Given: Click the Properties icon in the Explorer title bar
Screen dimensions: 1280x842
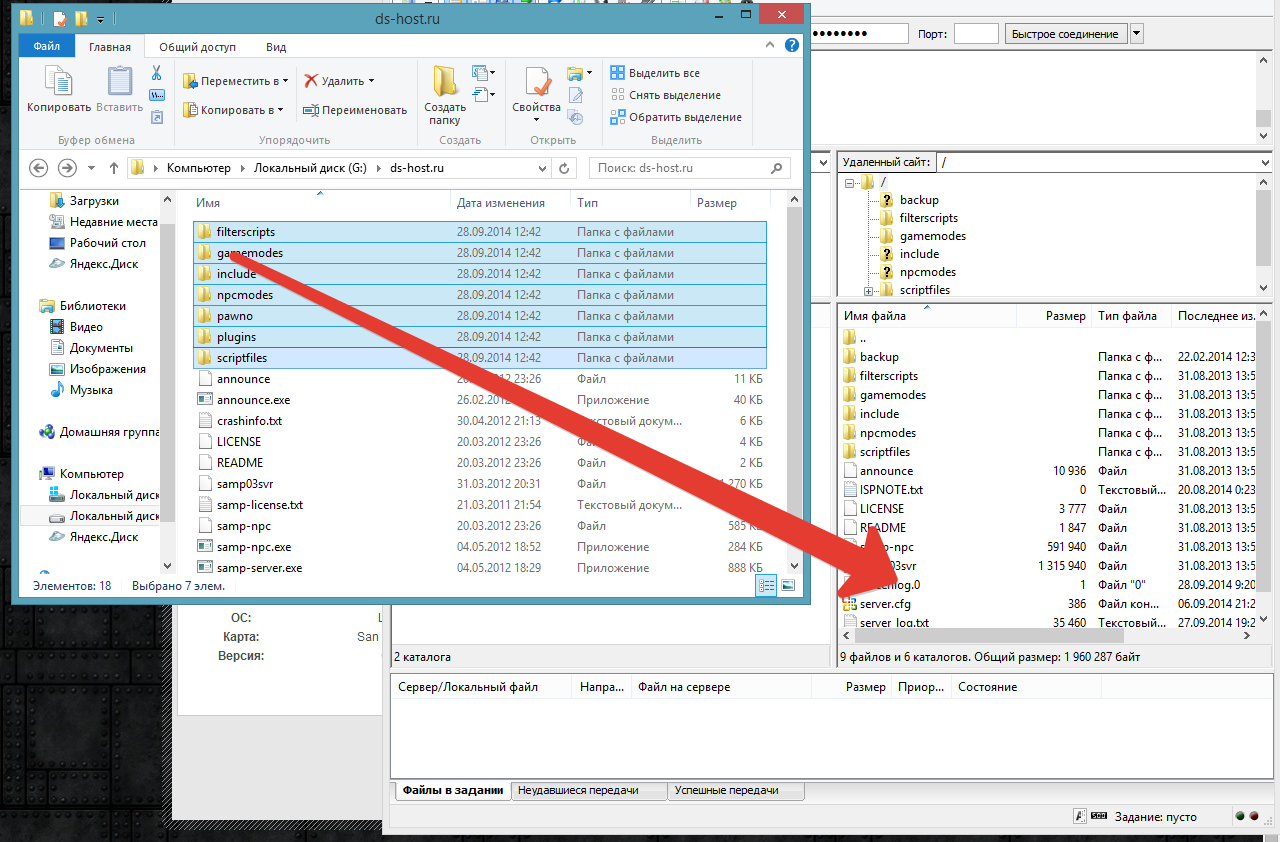Looking at the screenshot, I should point(59,18).
